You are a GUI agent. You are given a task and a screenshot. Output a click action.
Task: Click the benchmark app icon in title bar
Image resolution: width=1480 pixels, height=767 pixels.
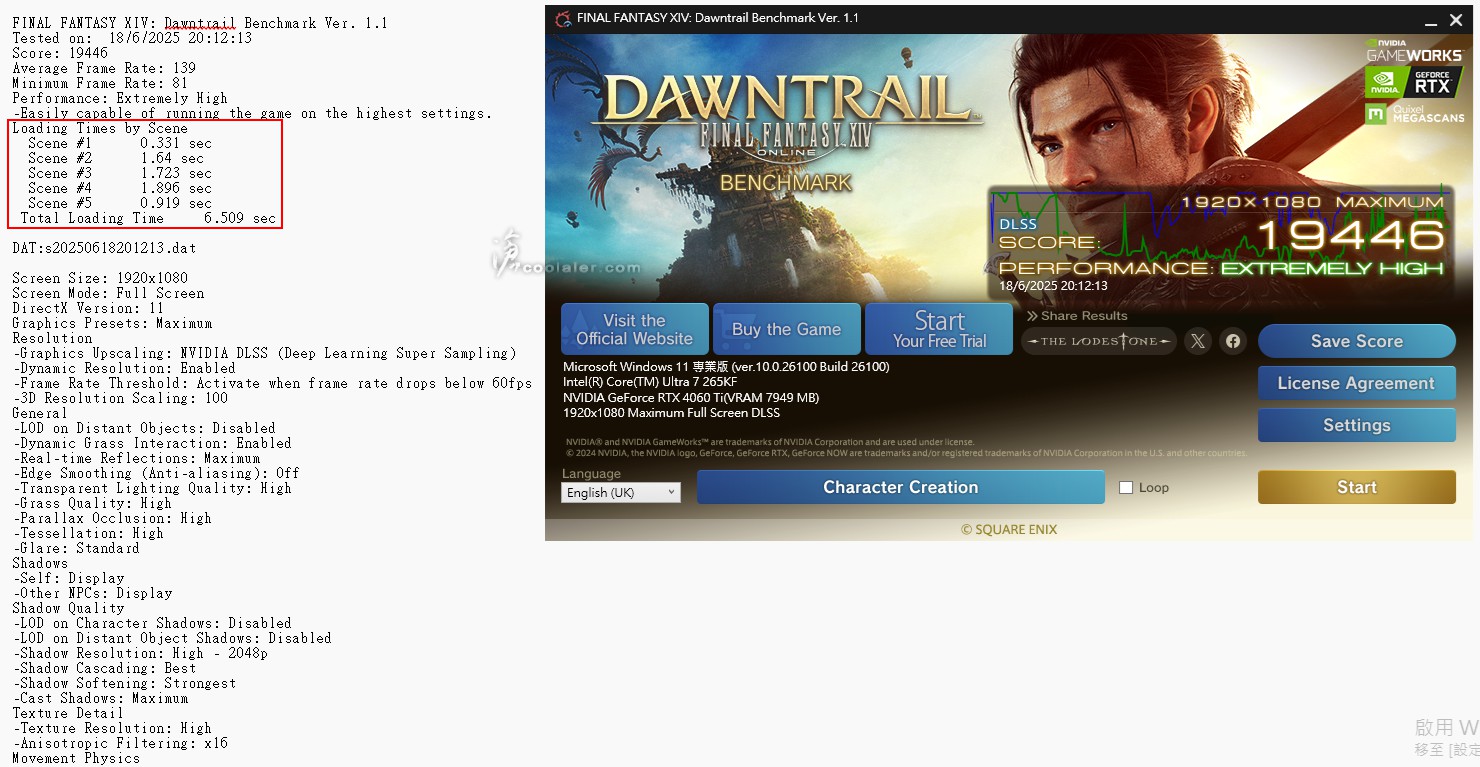563,18
